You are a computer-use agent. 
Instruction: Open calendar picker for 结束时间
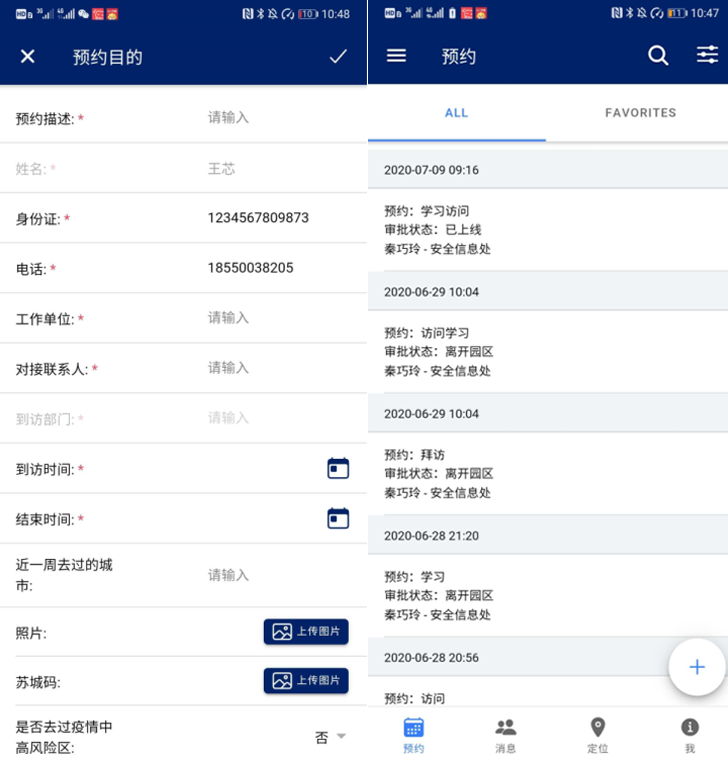point(338,518)
